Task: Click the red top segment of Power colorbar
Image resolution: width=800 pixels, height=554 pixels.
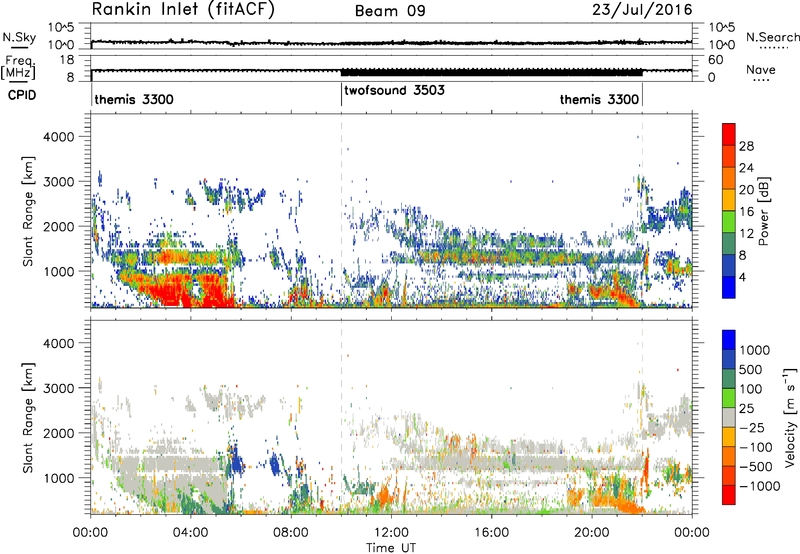Action: click(729, 134)
